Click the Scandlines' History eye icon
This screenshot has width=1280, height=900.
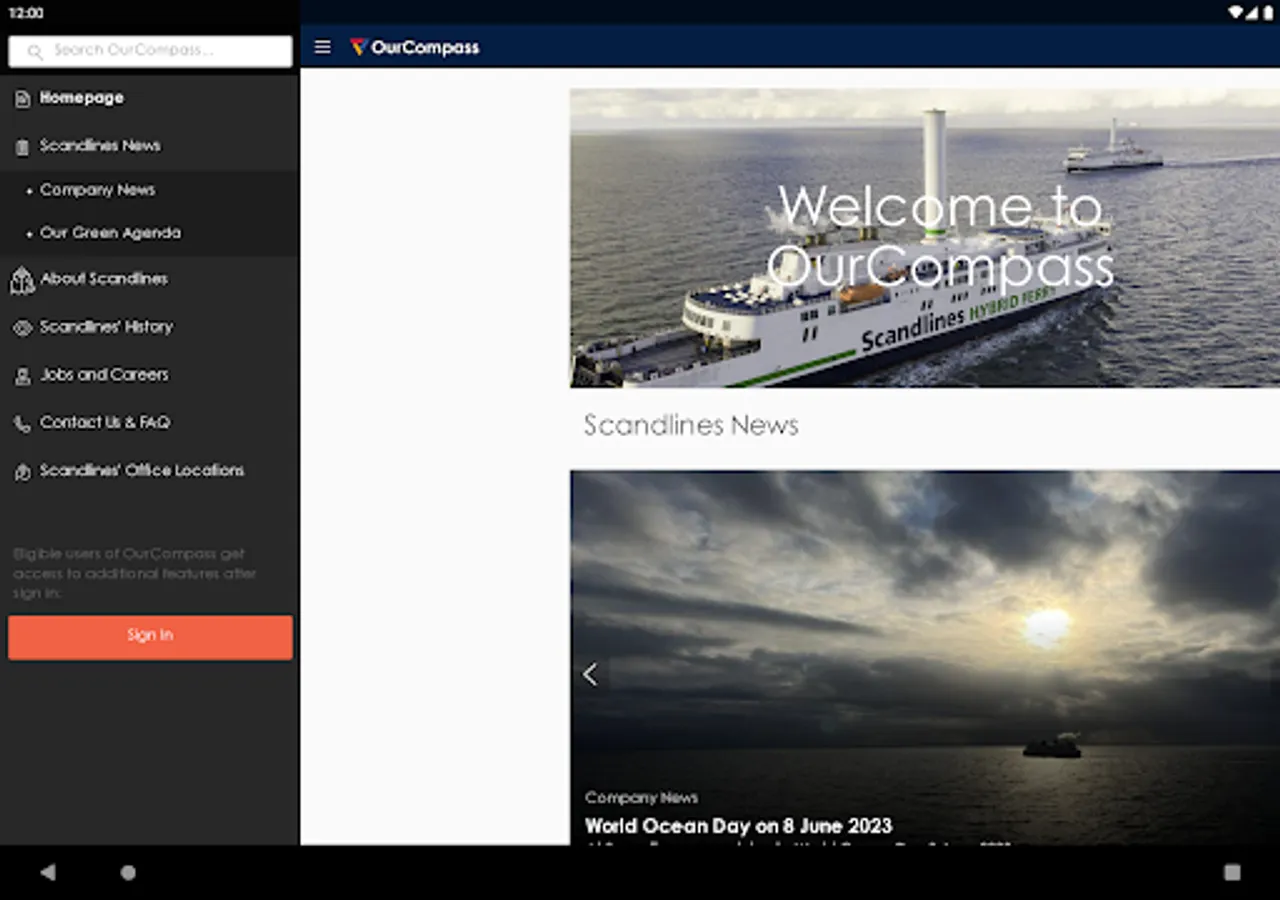pyautogui.click(x=22, y=327)
